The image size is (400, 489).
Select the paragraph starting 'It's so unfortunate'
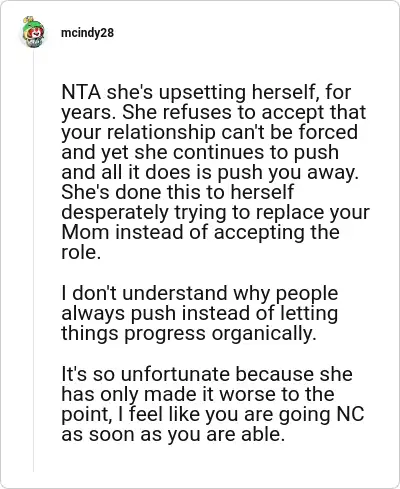click(x=213, y=404)
